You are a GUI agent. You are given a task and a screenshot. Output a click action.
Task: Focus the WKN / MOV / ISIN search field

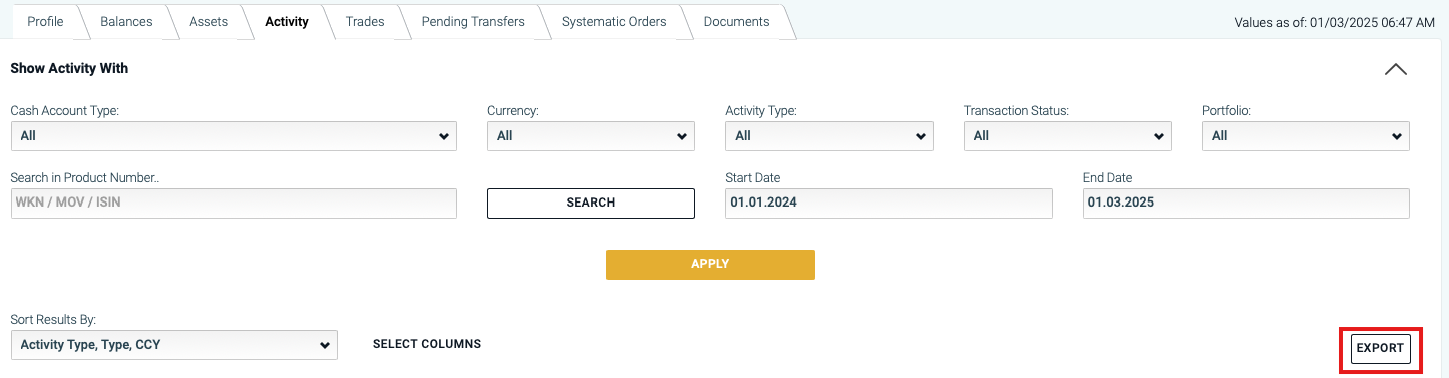point(233,203)
